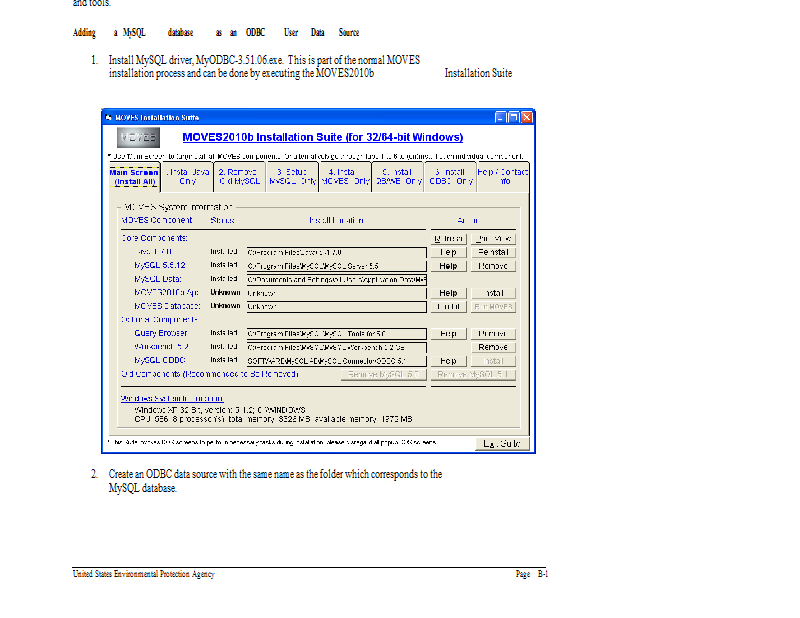Minimize the MOVES Installation Suite window

click(499, 117)
